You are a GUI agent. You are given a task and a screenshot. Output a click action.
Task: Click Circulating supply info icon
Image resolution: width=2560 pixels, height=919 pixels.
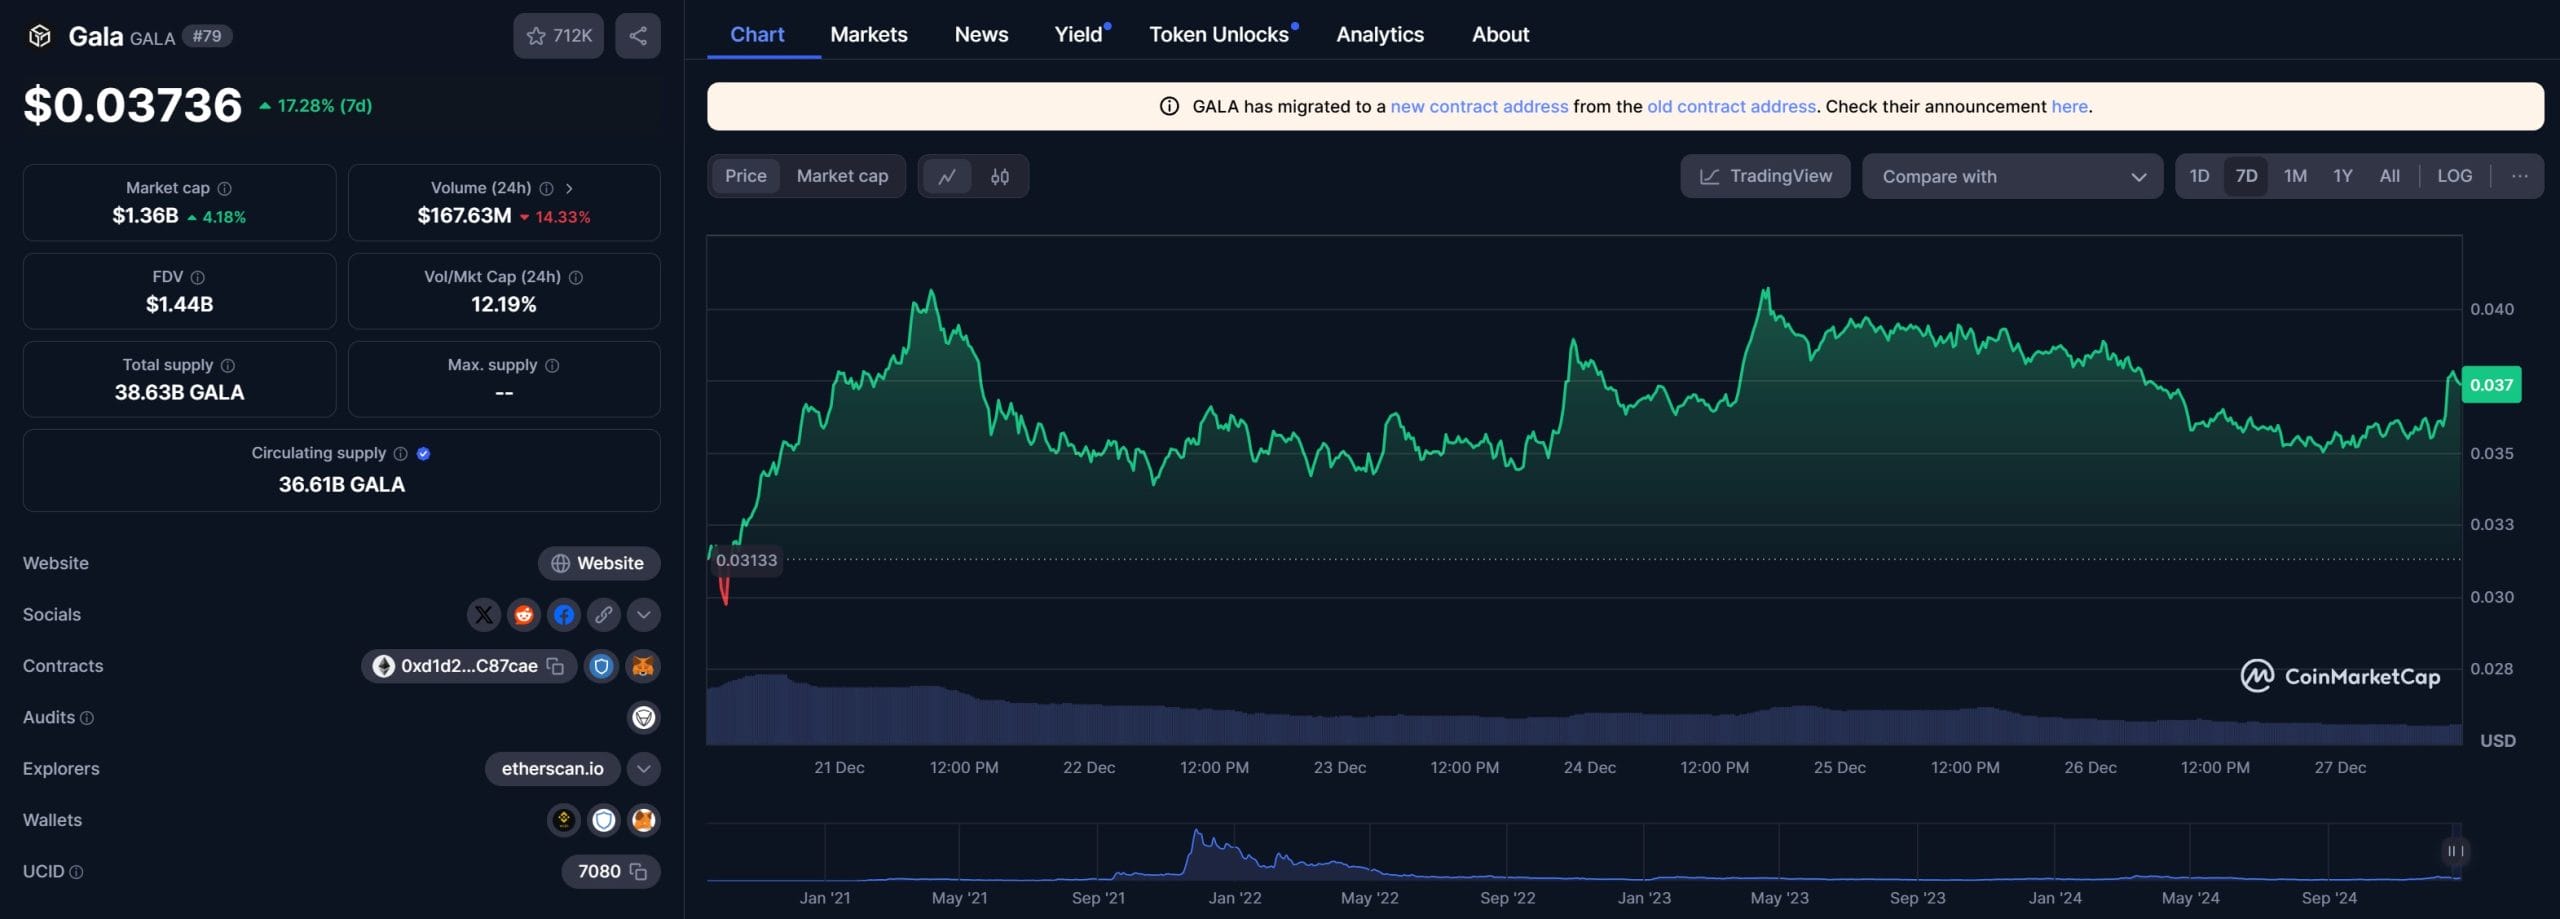[401, 453]
